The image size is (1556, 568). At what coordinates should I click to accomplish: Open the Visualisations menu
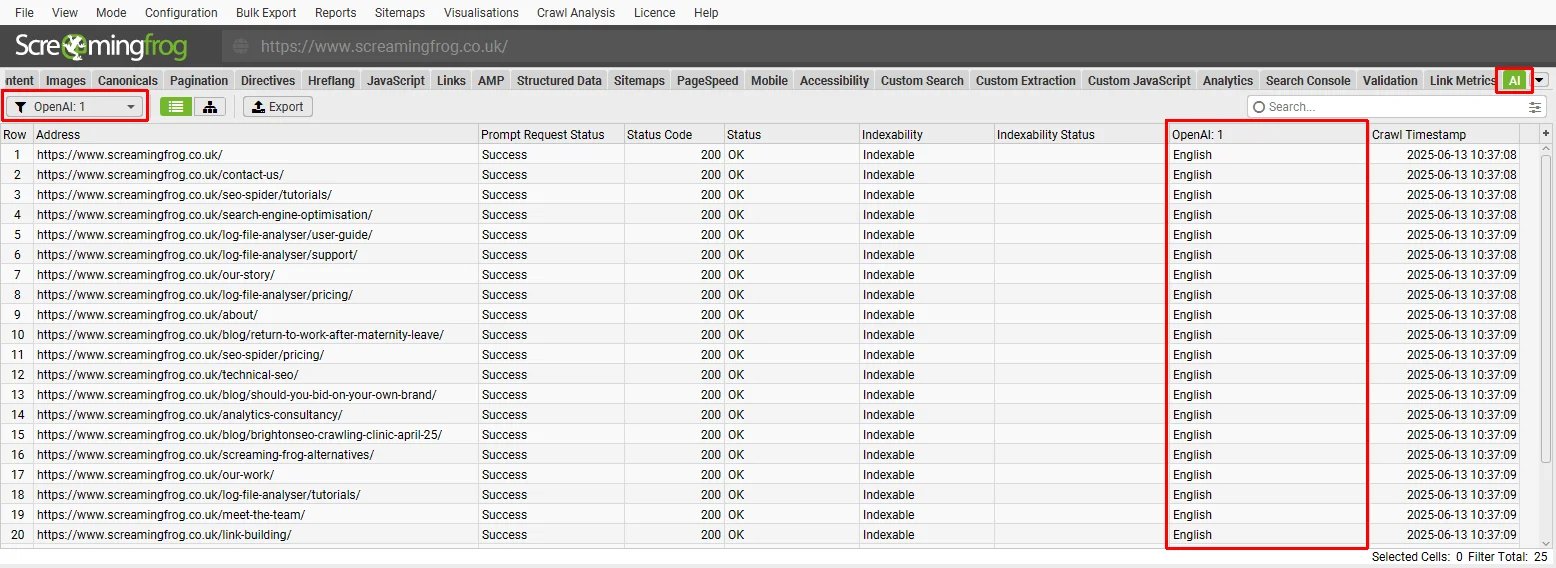point(481,13)
